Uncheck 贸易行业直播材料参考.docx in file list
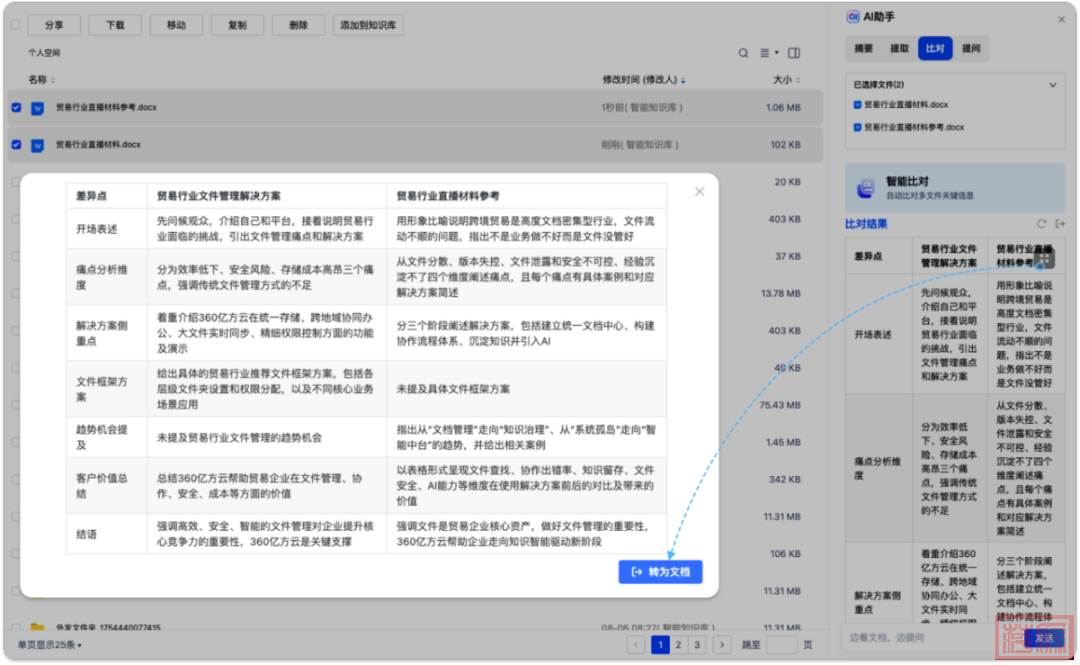Screen dimensions: 1080x665 (16, 108)
